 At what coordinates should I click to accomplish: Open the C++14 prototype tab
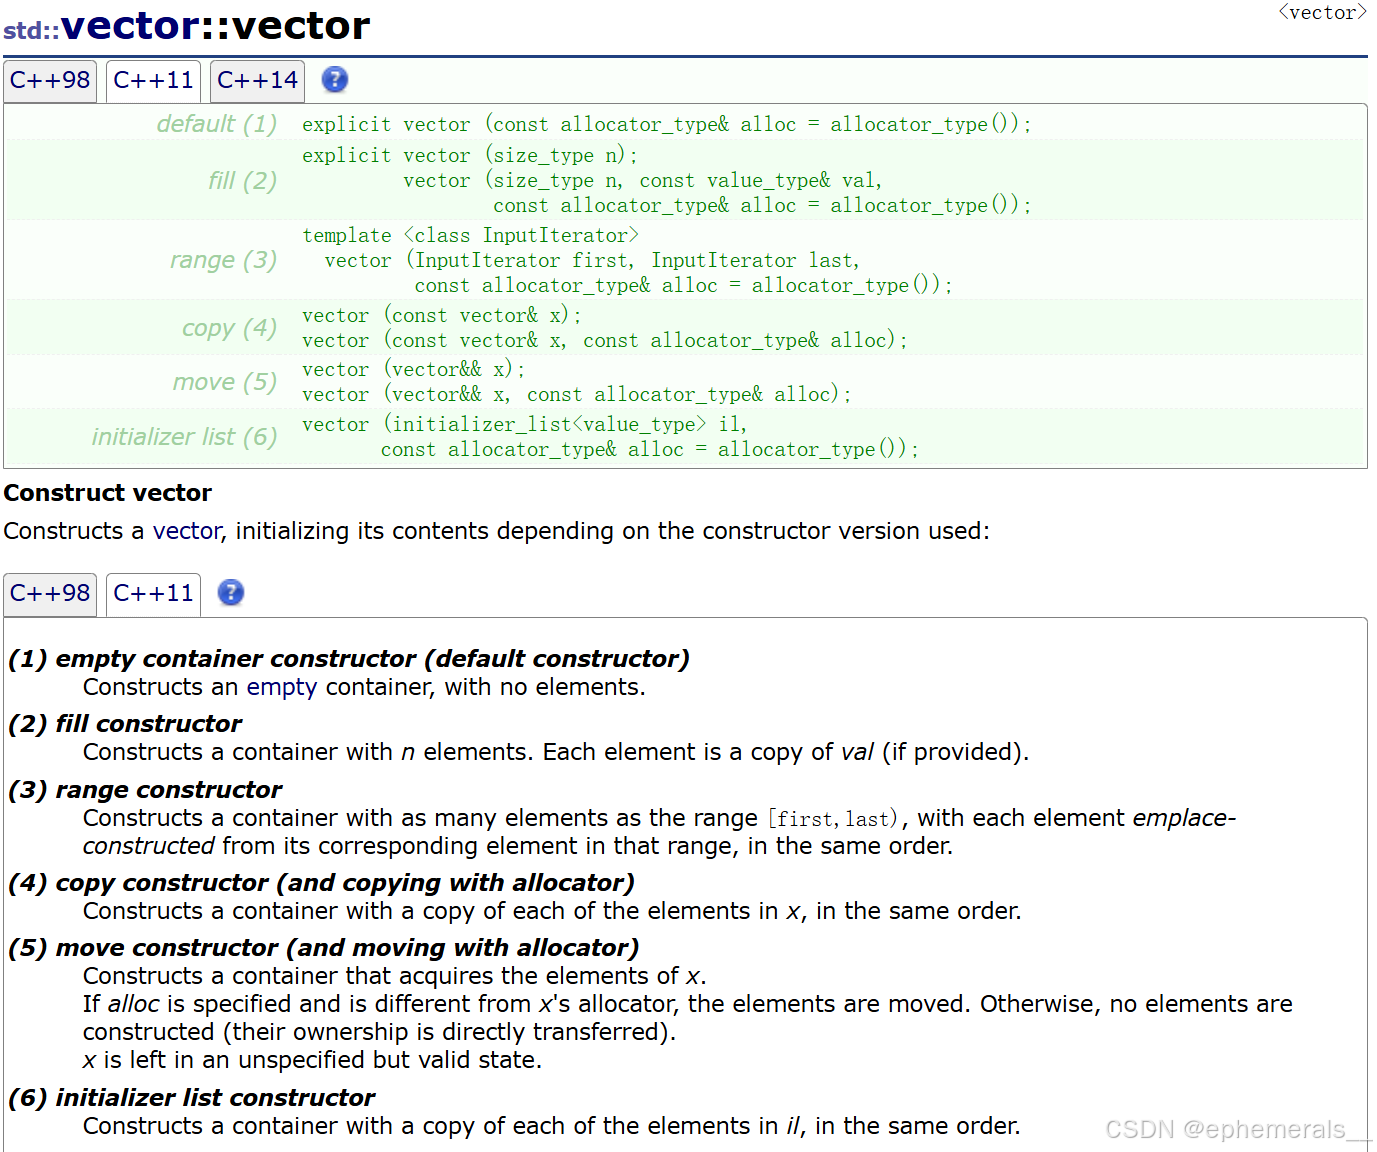257,80
